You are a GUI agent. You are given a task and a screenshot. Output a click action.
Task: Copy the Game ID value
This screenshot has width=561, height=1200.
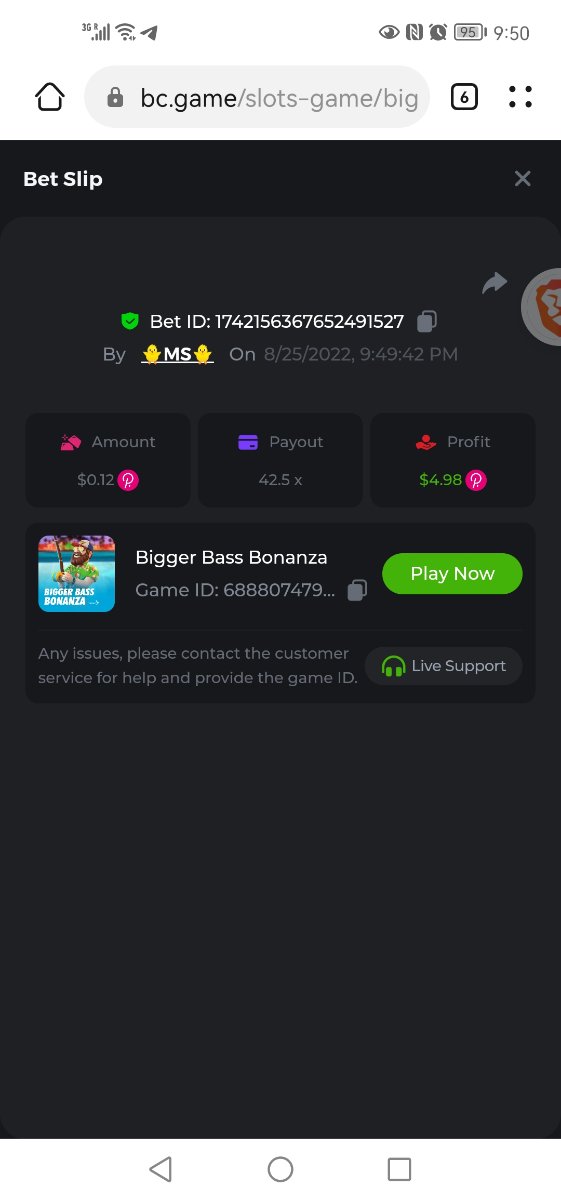point(357,590)
